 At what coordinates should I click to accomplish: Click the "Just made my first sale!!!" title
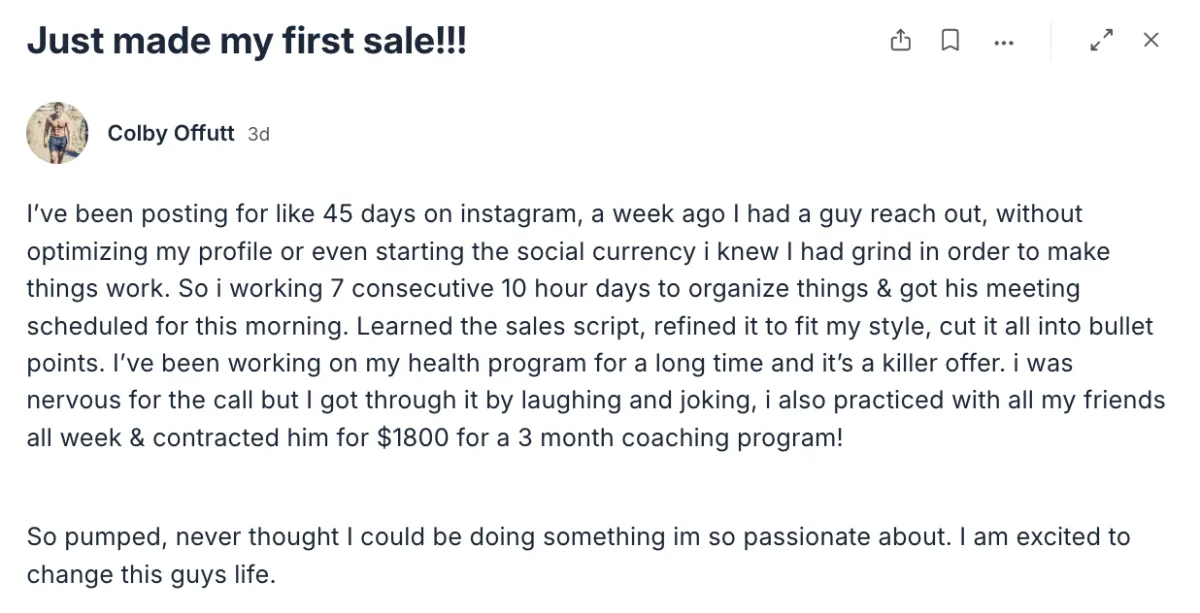(246, 42)
